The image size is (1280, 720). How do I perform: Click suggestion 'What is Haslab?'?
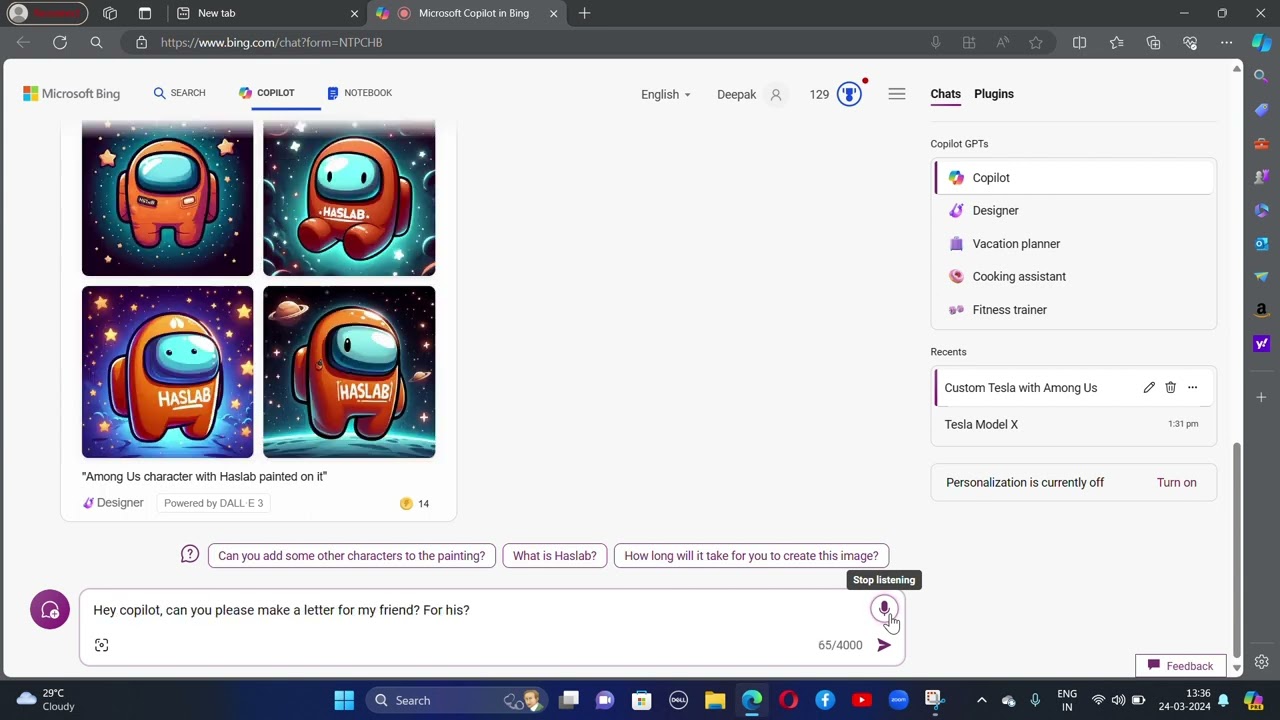[x=554, y=556]
